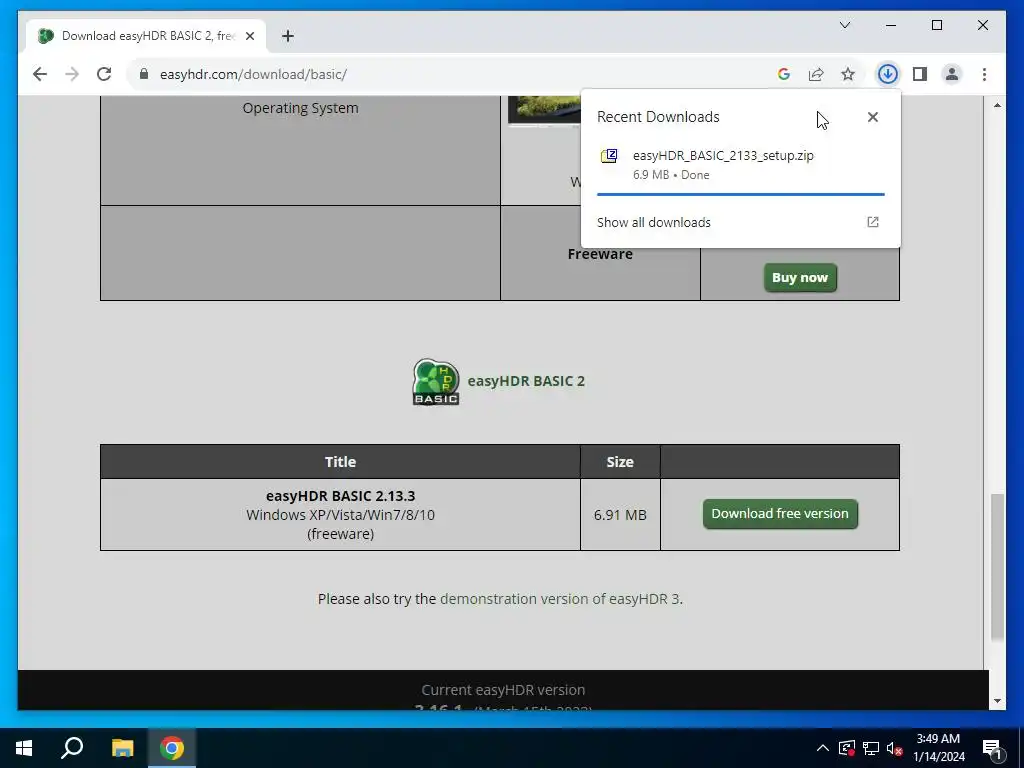Viewport: 1024px width, 768px height.
Task: Share this page using share icon
Action: click(816, 74)
